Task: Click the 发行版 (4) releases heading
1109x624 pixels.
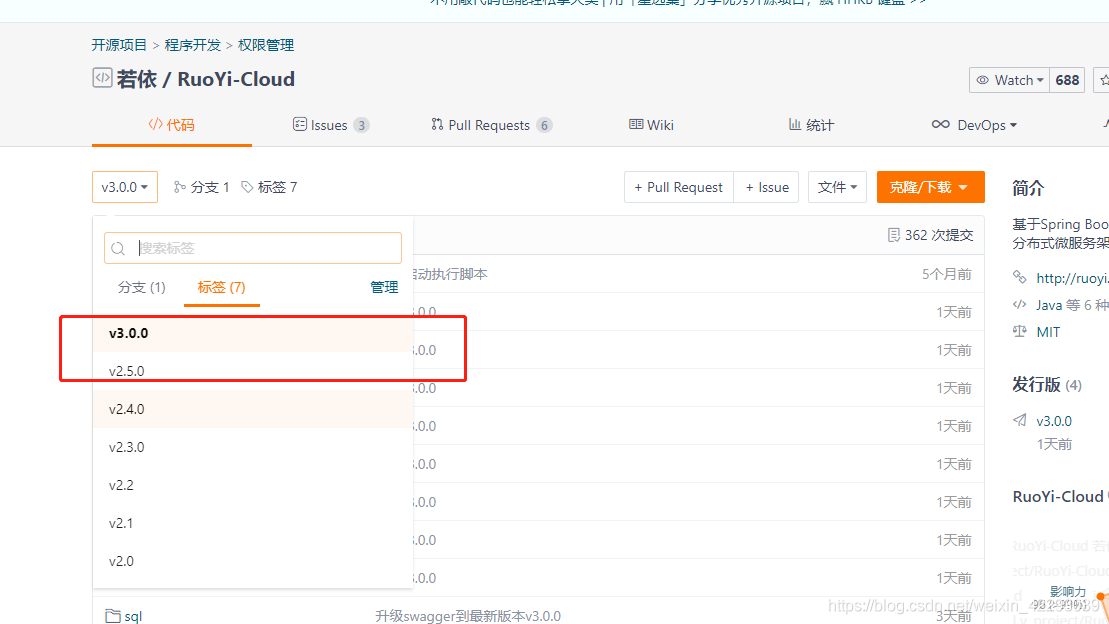Action: tap(1047, 385)
